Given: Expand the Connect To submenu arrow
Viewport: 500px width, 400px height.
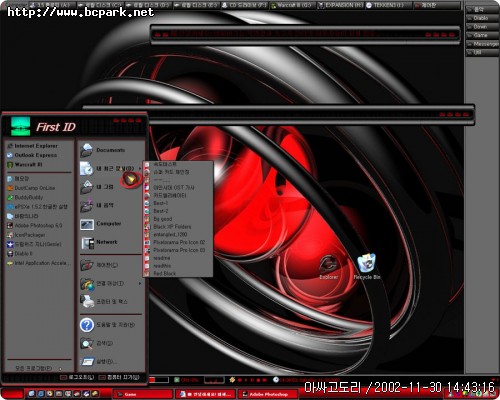Looking at the screenshot, I should (x=140, y=284).
